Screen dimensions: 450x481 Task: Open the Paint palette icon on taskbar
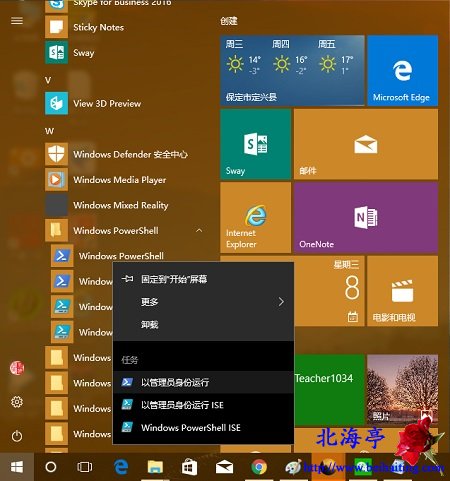(293, 467)
